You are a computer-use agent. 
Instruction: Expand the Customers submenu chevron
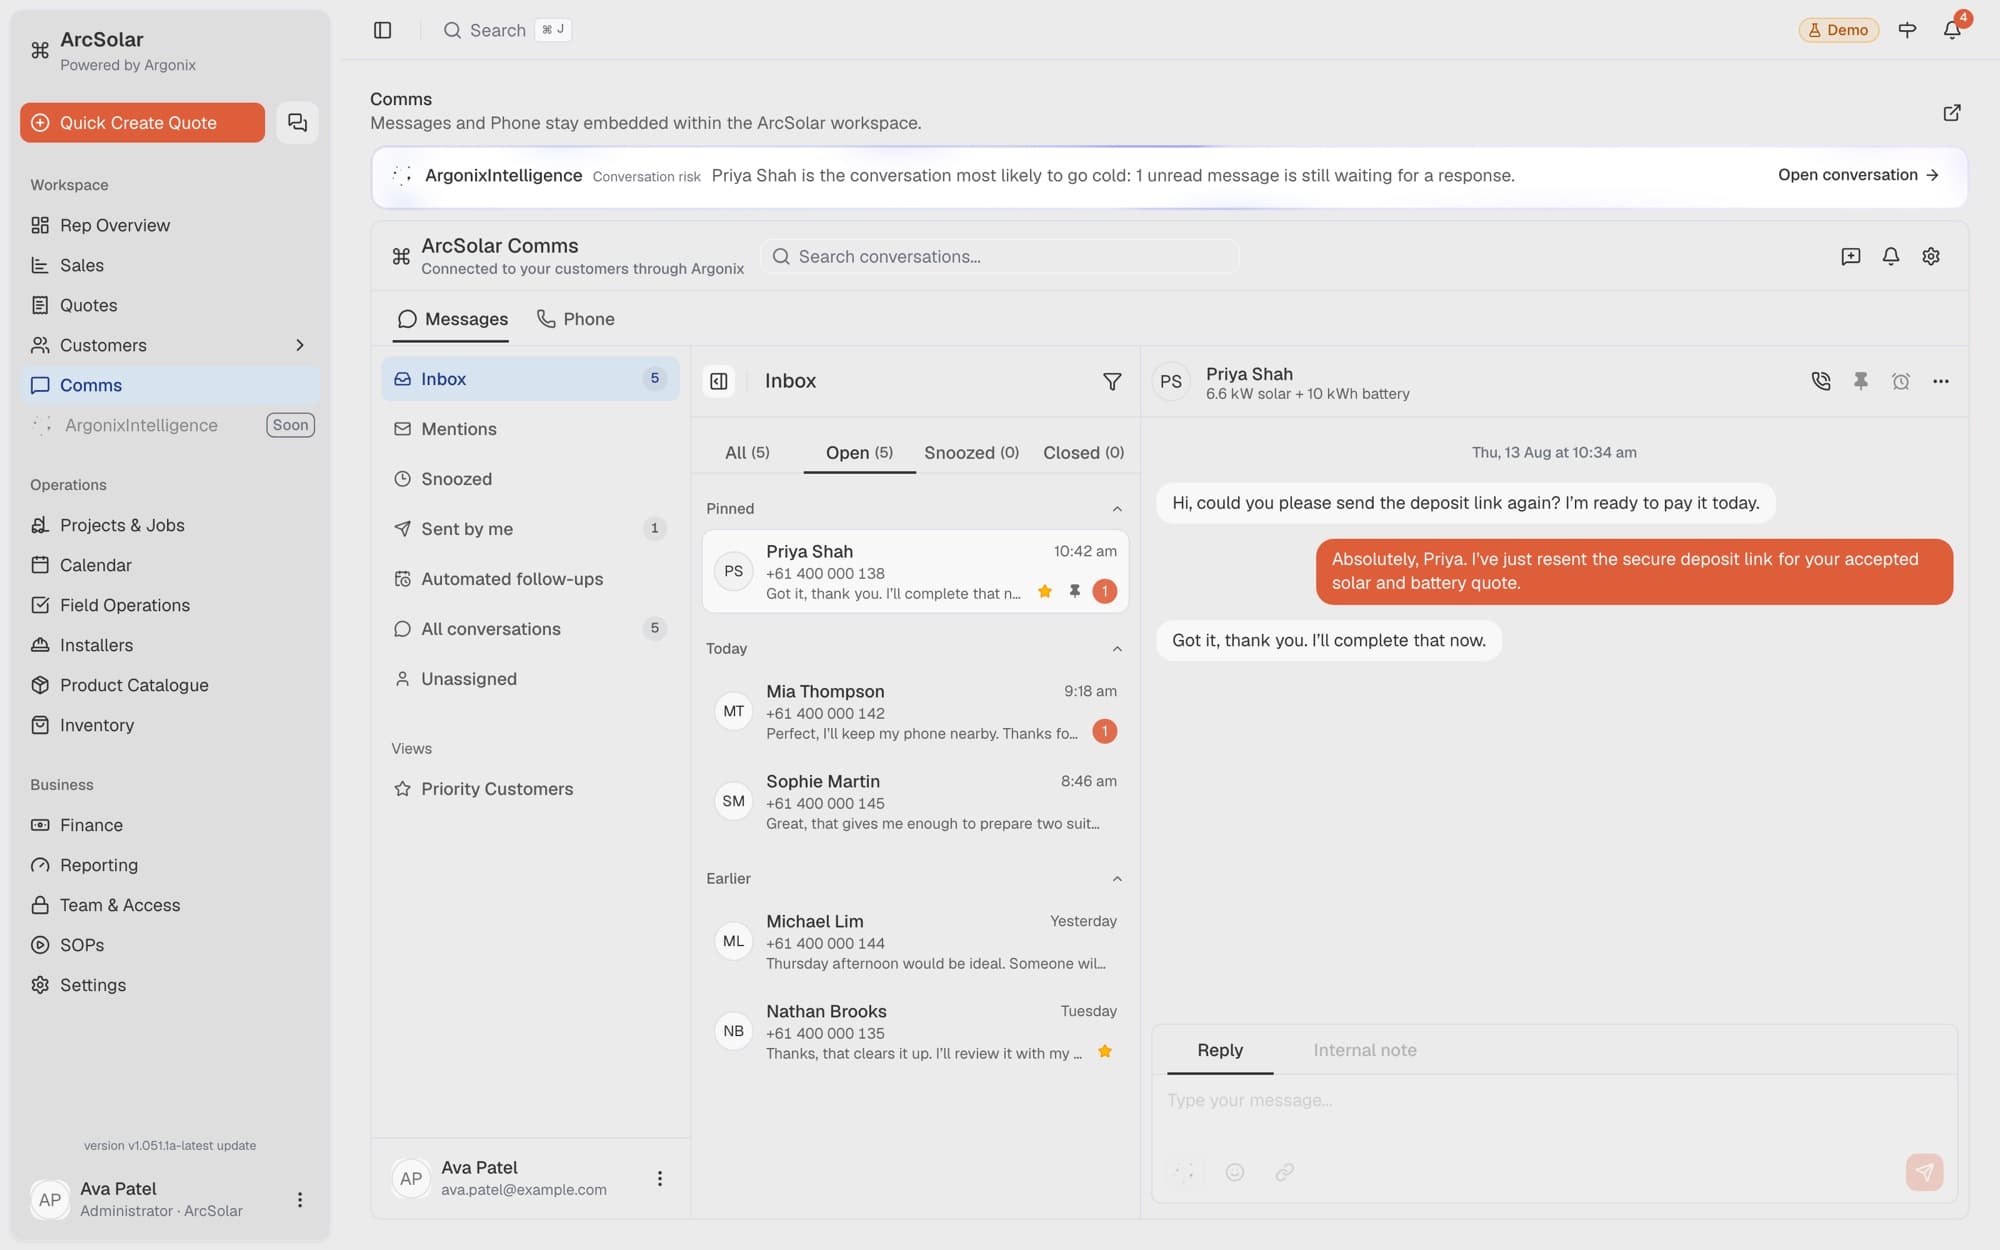pos(299,345)
